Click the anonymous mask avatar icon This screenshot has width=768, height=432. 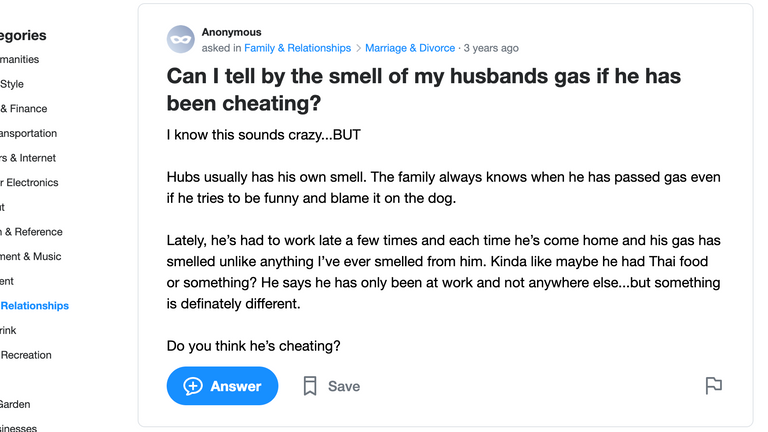180,39
